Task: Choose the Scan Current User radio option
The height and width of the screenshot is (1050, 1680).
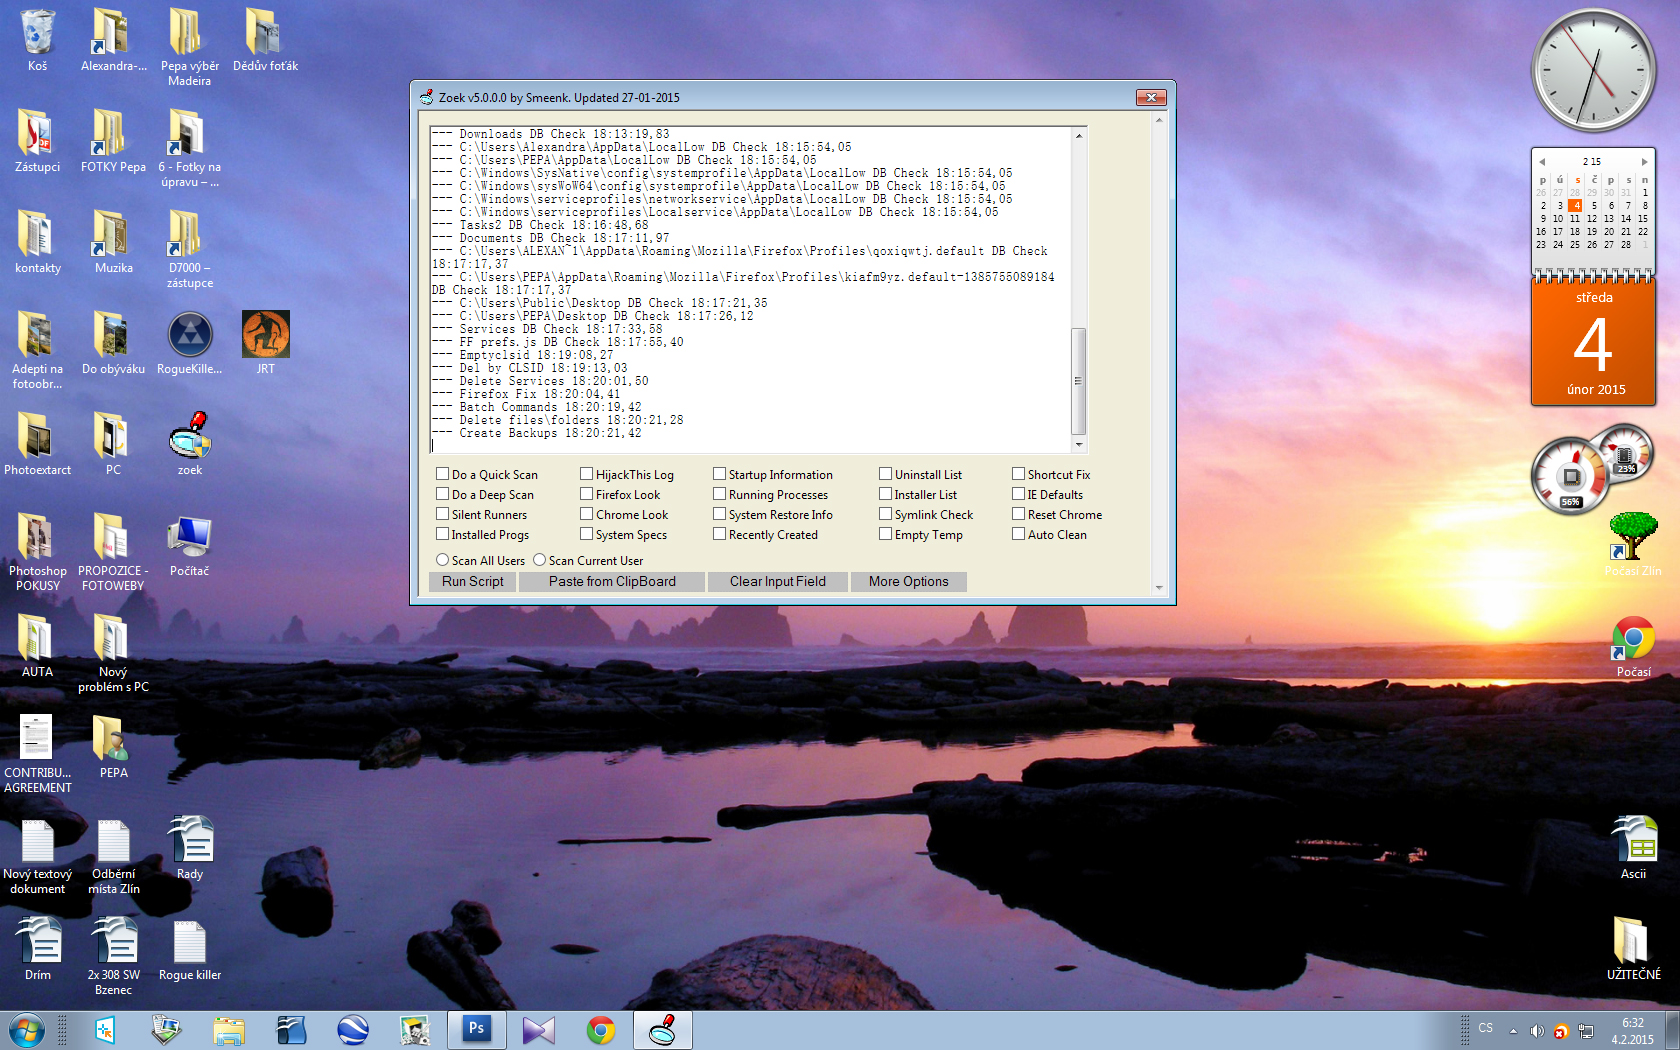Action: click(x=539, y=560)
